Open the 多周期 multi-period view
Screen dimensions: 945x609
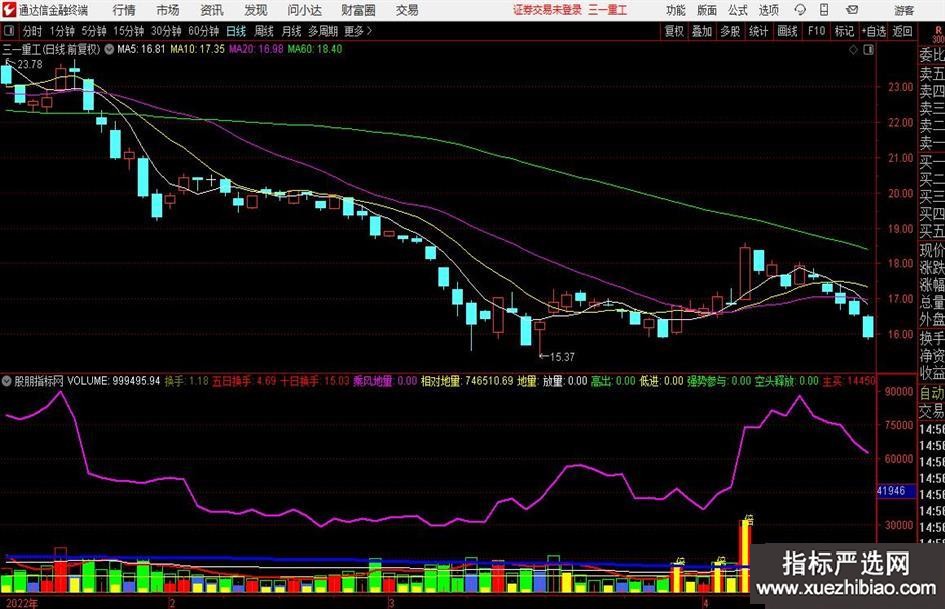tap(323, 31)
